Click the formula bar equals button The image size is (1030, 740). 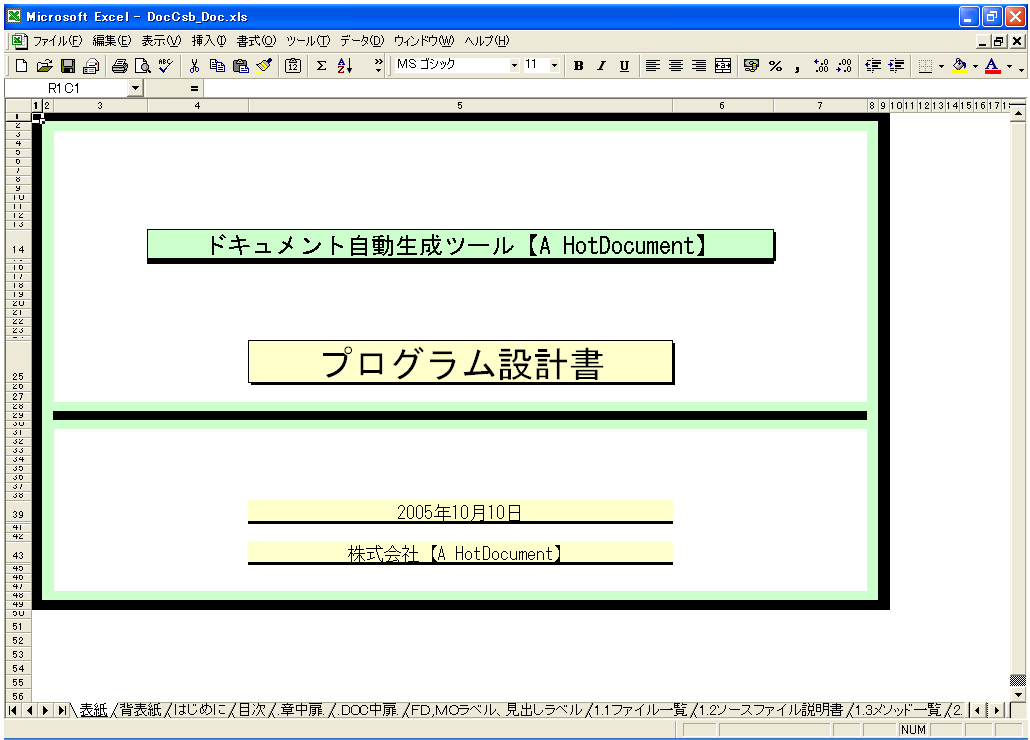coord(194,88)
